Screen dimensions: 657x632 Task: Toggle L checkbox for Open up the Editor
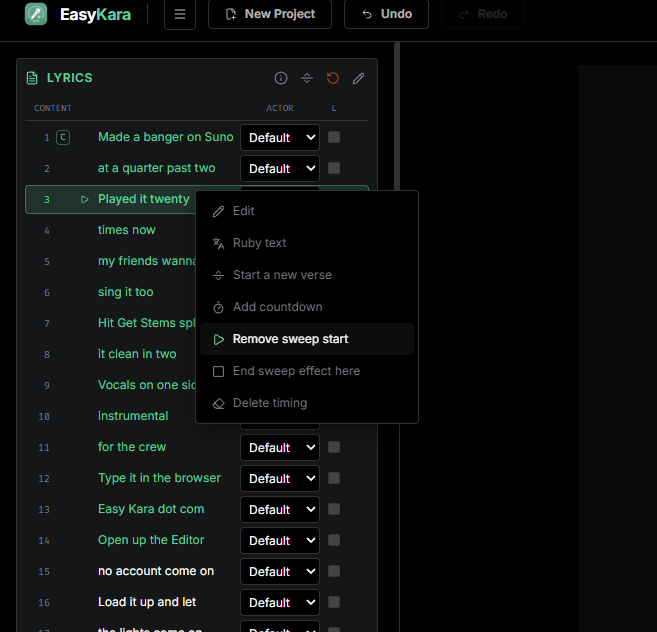[334, 540]
